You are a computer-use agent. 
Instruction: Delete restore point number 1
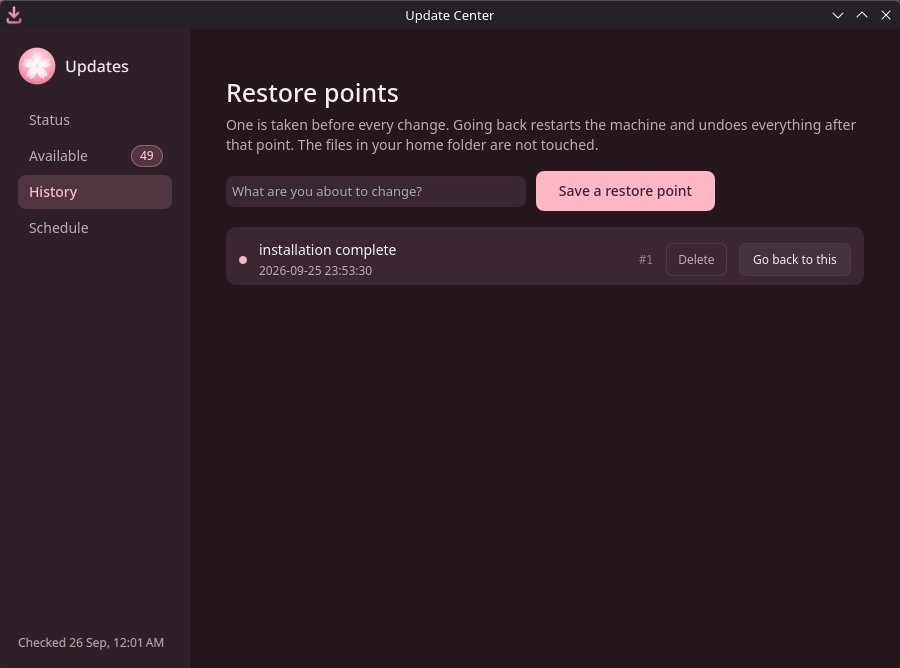coord(696,259)
